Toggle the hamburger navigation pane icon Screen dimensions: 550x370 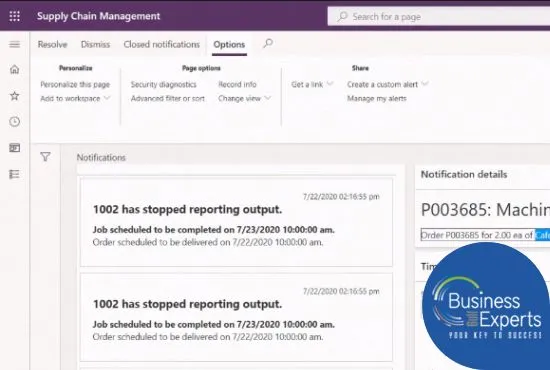click(14, 44)
